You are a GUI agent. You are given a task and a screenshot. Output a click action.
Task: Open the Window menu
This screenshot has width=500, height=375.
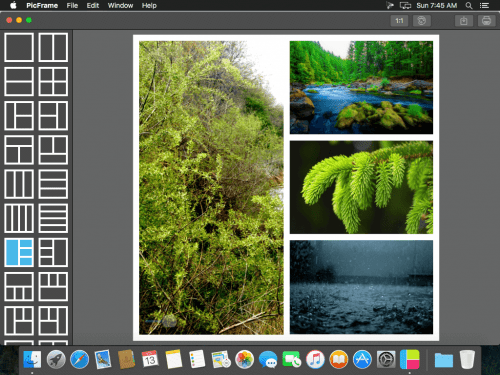pyautogui.click(x=120, y=5)
